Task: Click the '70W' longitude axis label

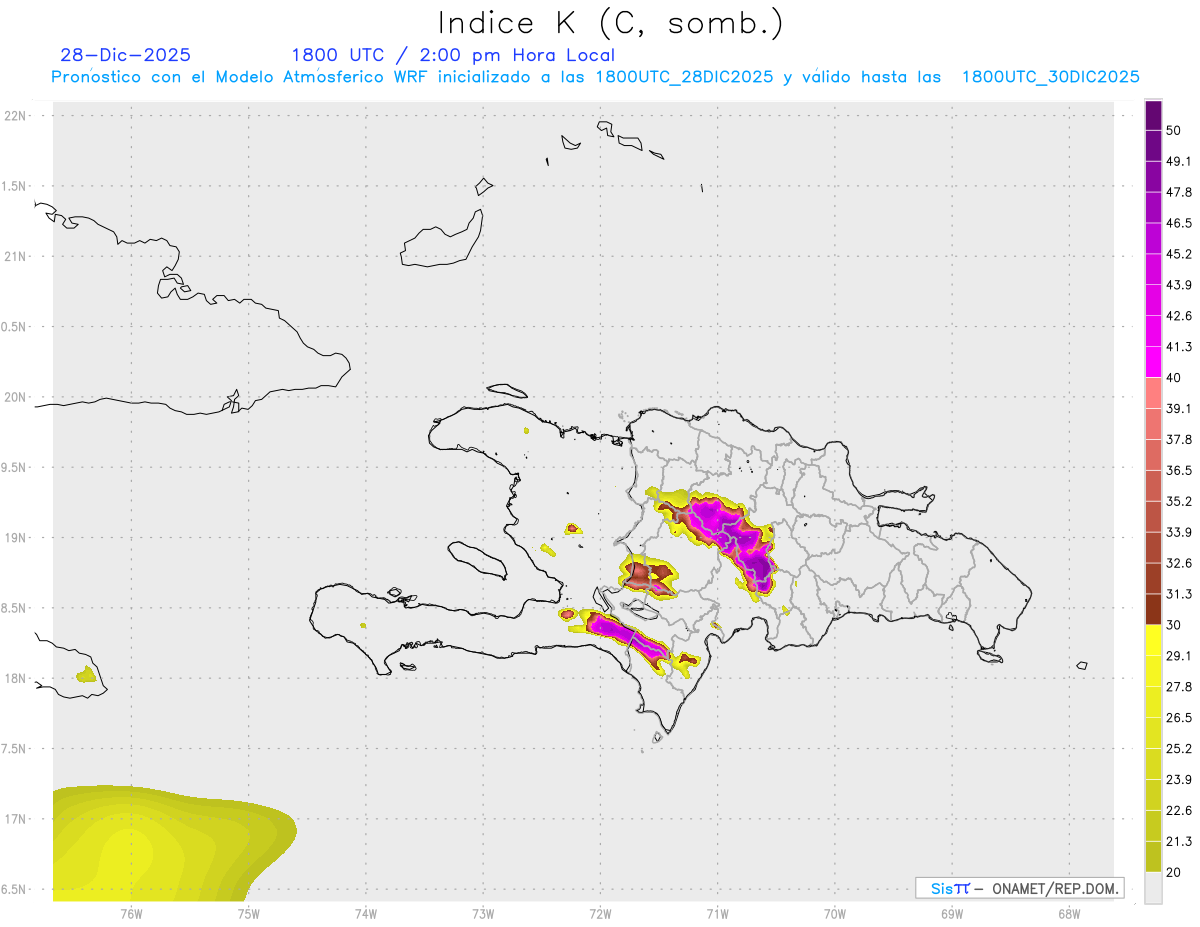Action: tap(835, 913)
